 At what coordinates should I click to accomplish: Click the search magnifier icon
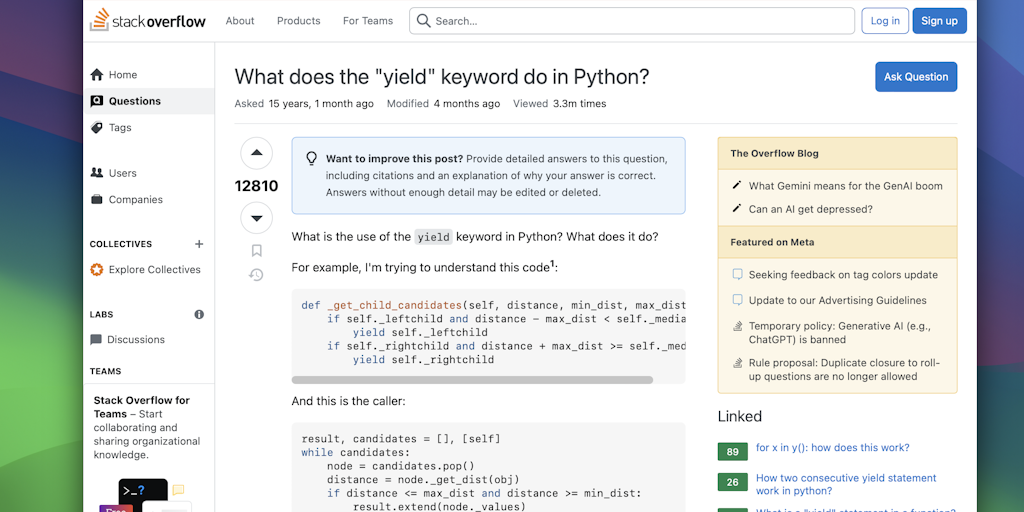point(423,21)
